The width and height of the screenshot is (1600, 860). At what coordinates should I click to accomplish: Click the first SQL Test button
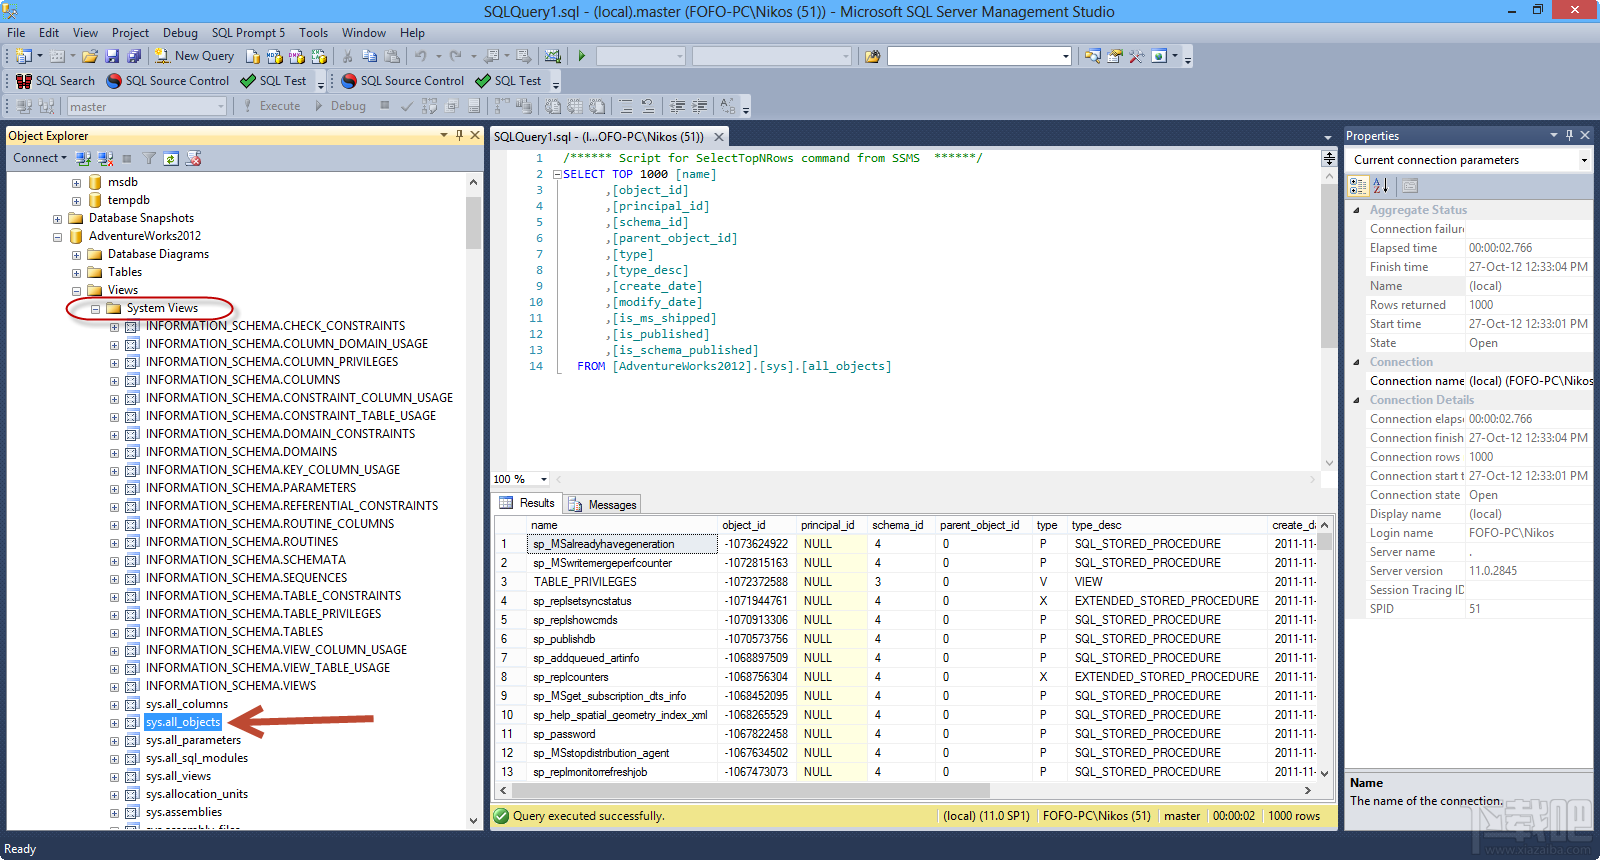click(x=273, y=81)
